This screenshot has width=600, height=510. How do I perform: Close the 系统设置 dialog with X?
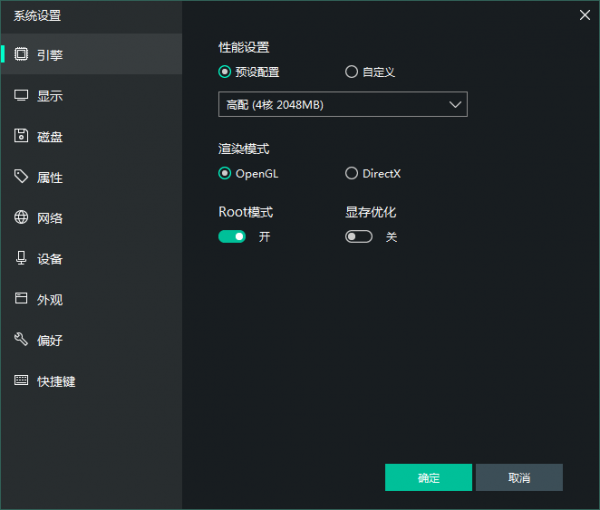click(x=585, y=15)
